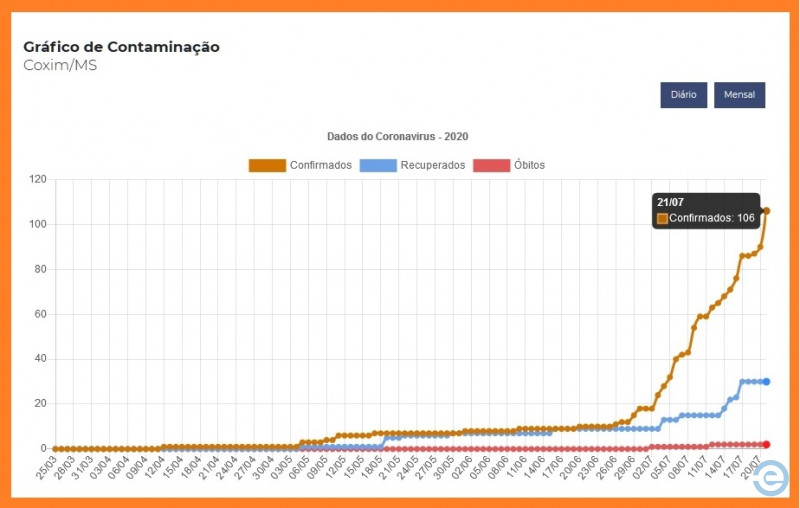This screenshot has width=800, height=508.
Task: Click the blue 'e' logo icon
Action: (771, 479)
